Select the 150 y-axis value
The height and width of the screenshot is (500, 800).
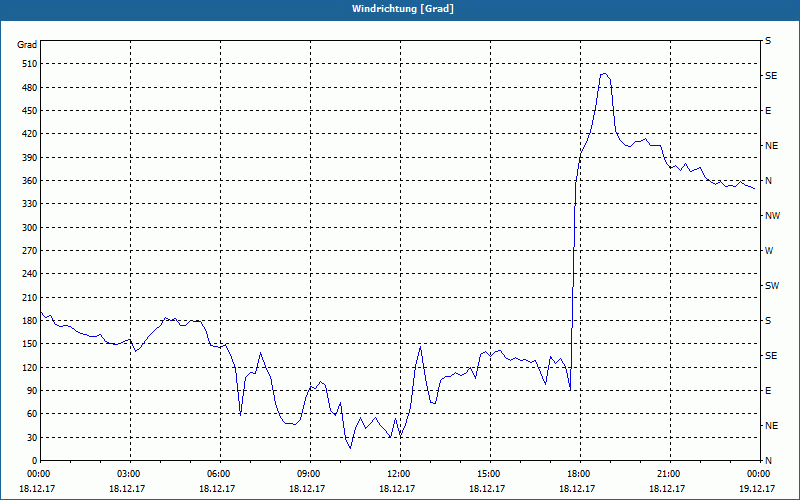(x=30, y=344)
